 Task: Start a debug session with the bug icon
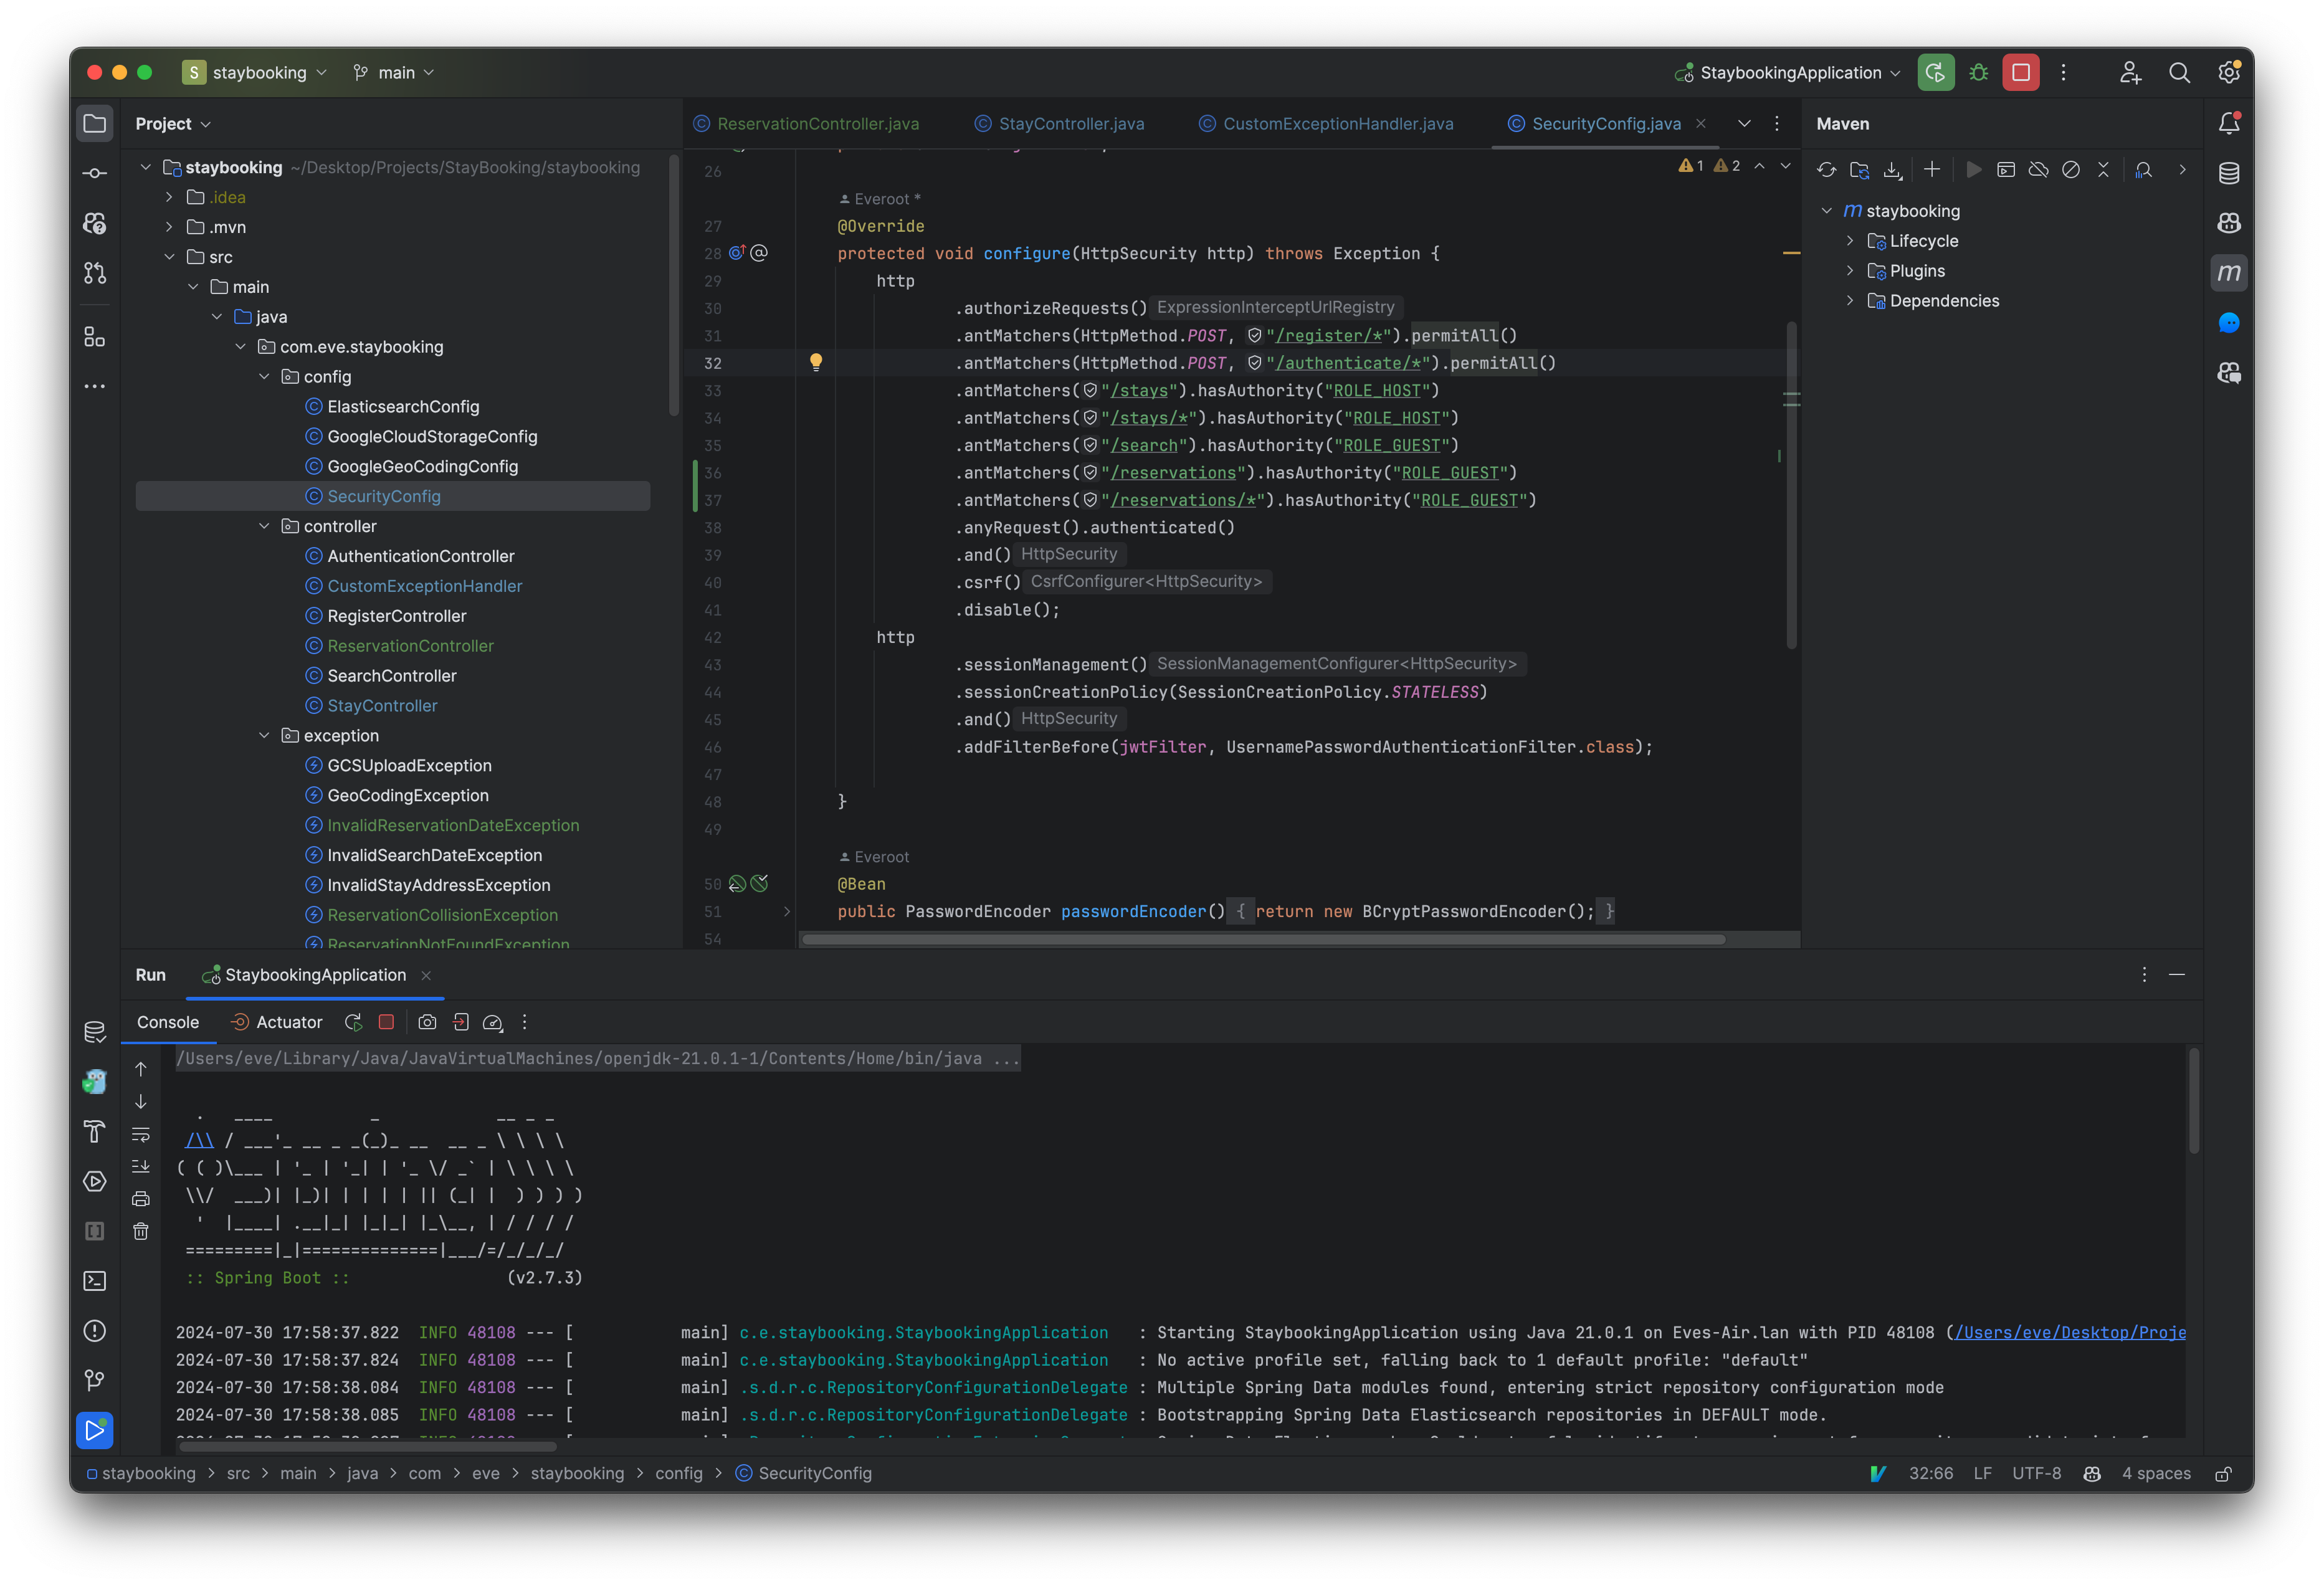click(1978, 72)
